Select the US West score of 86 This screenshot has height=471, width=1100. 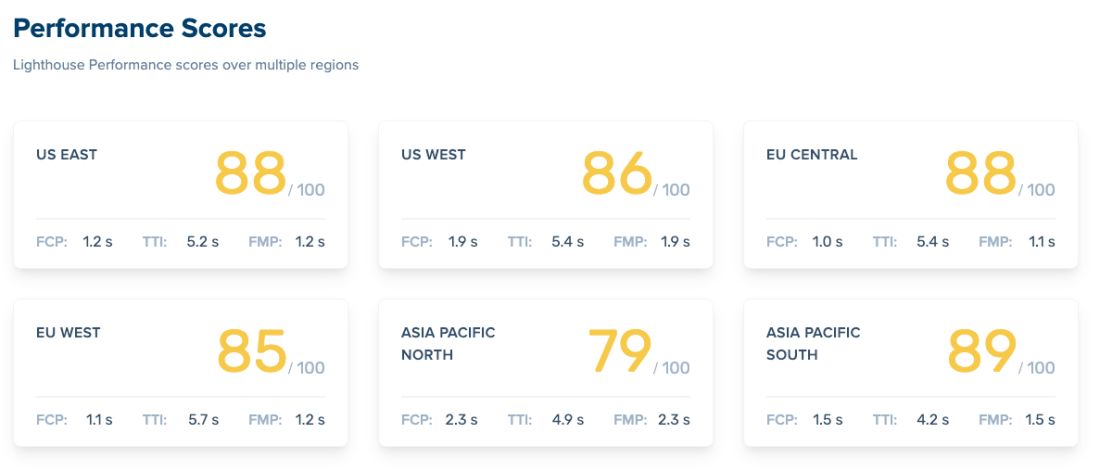click(x=617, y=173)
